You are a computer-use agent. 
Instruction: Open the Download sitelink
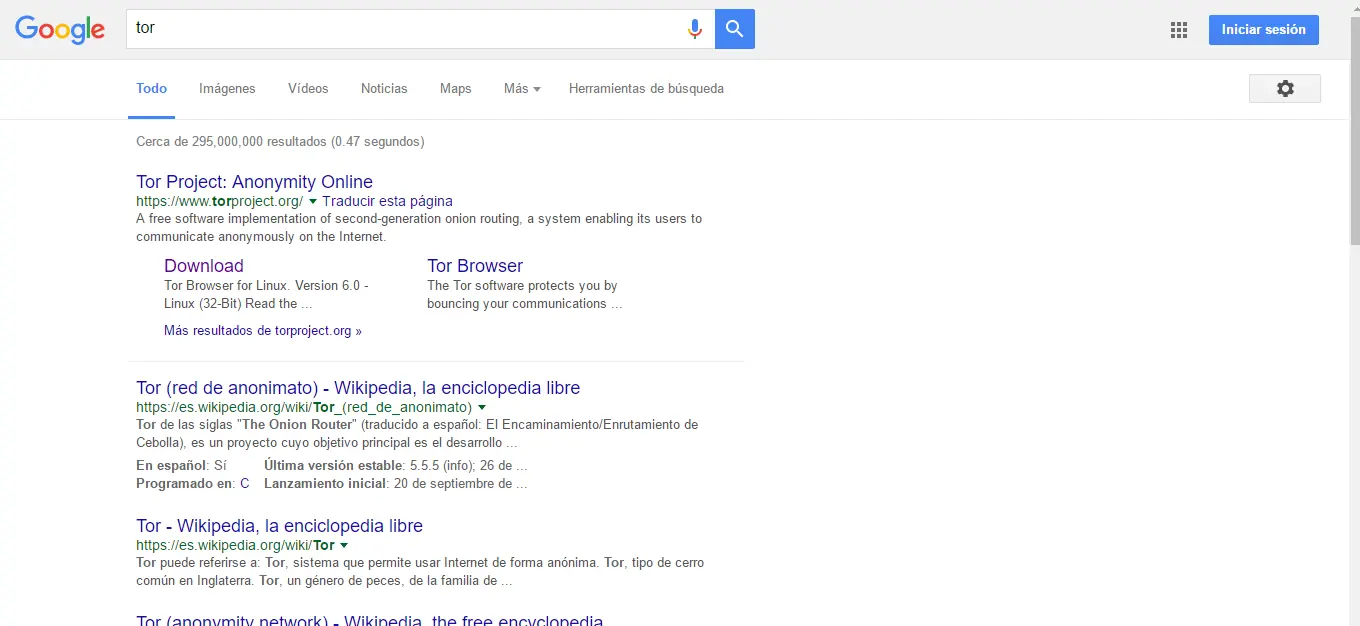(x=204, y=266)
